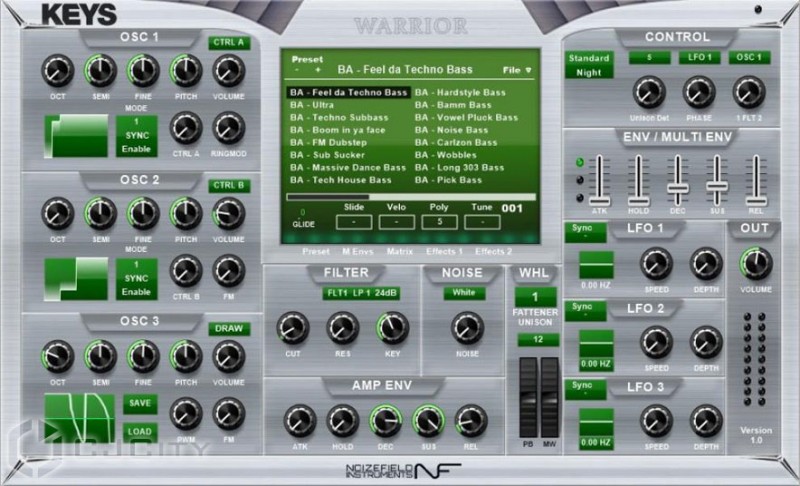Click the OSC 3 PWM knob

click(186, 414)
